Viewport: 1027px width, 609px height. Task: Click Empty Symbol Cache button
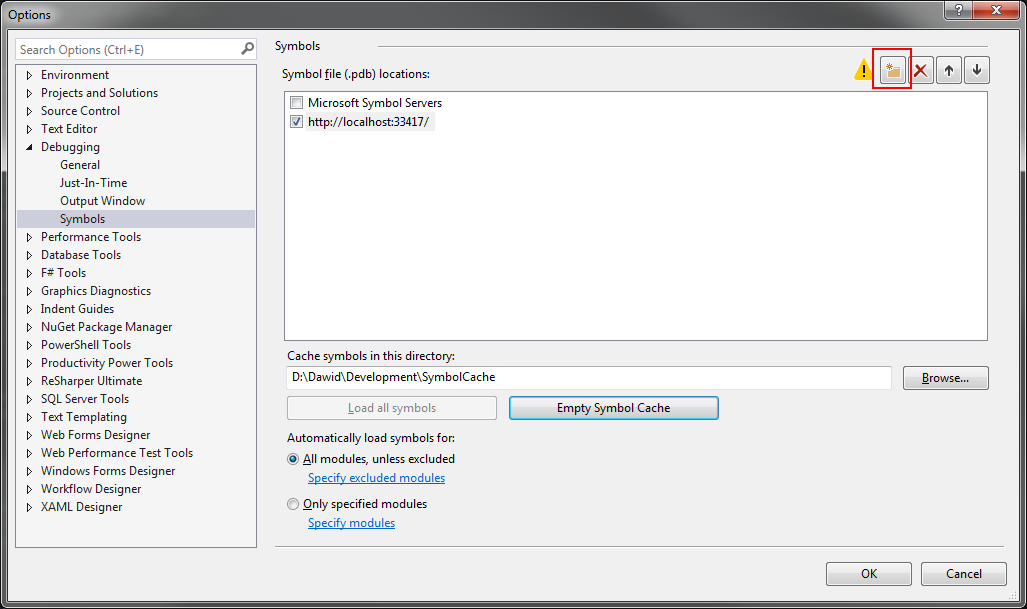click(614, 408)
